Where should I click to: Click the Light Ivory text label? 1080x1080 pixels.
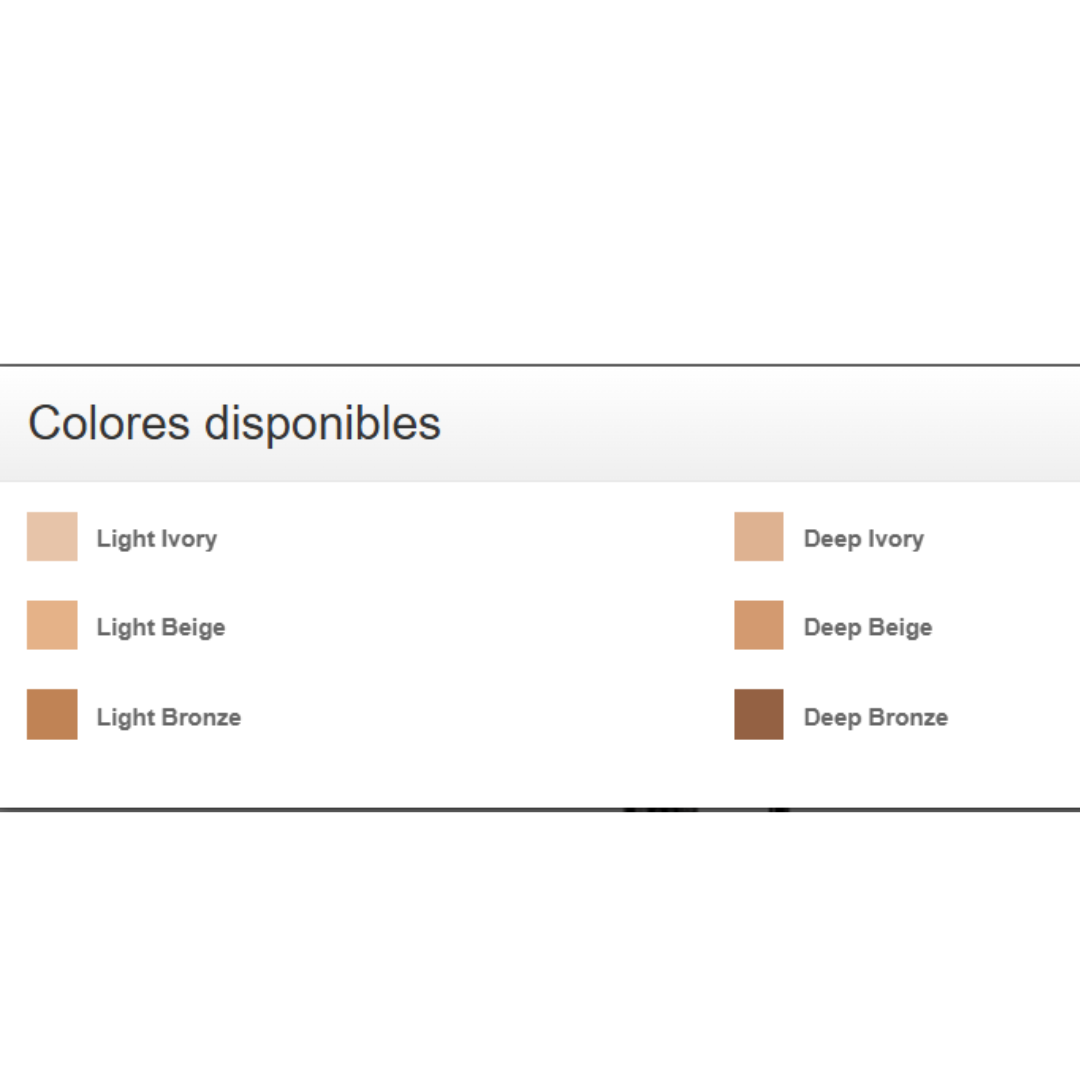(157, 539)
